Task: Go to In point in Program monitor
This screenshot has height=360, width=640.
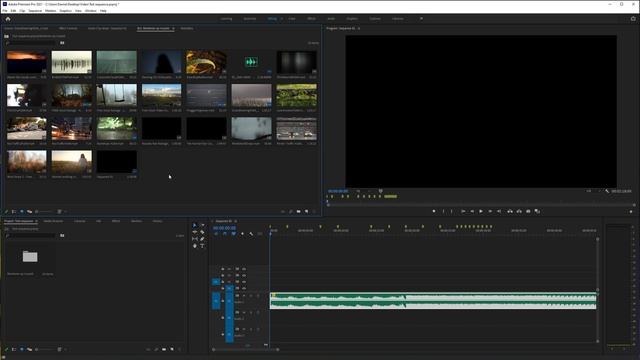Action: [463, 211]
